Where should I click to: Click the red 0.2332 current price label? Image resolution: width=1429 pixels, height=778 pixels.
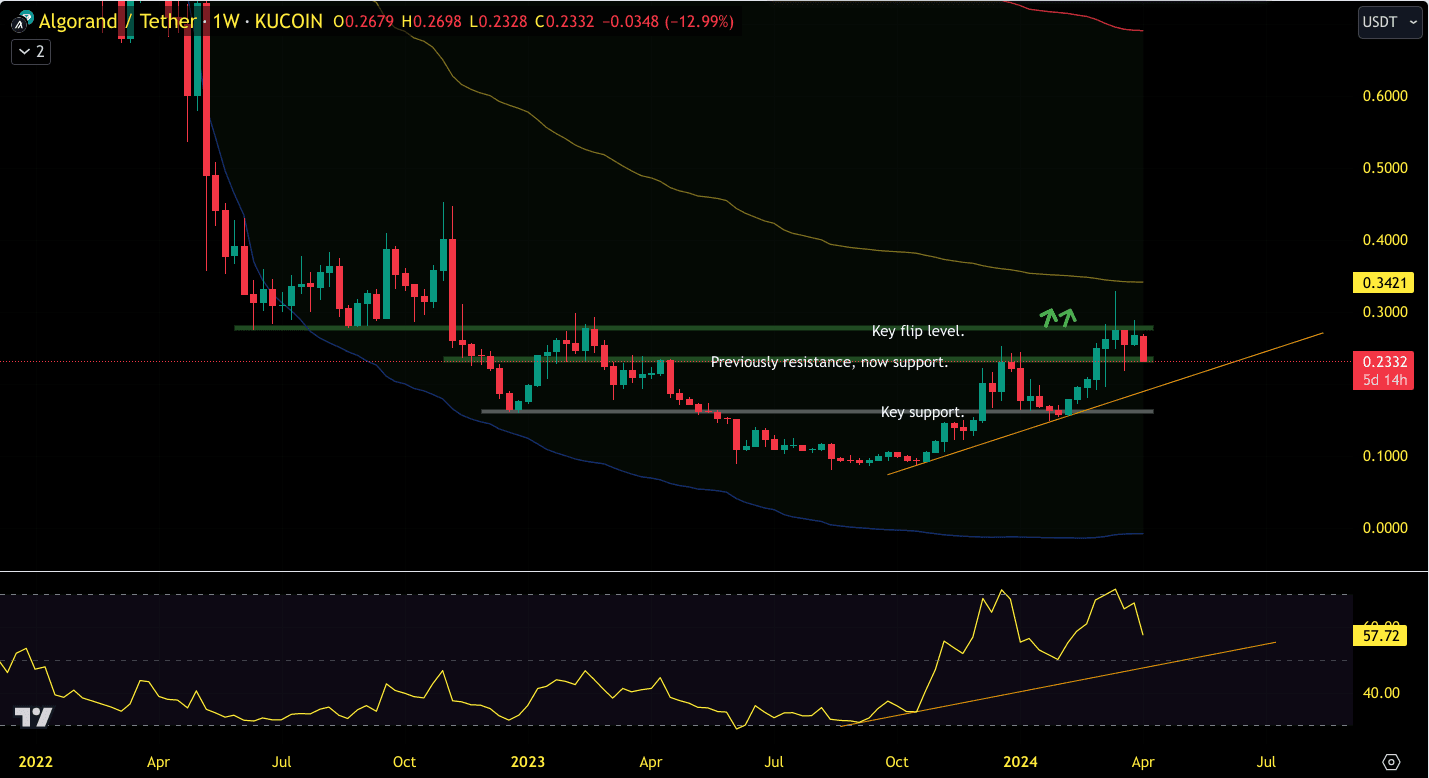coord(1383,361)
